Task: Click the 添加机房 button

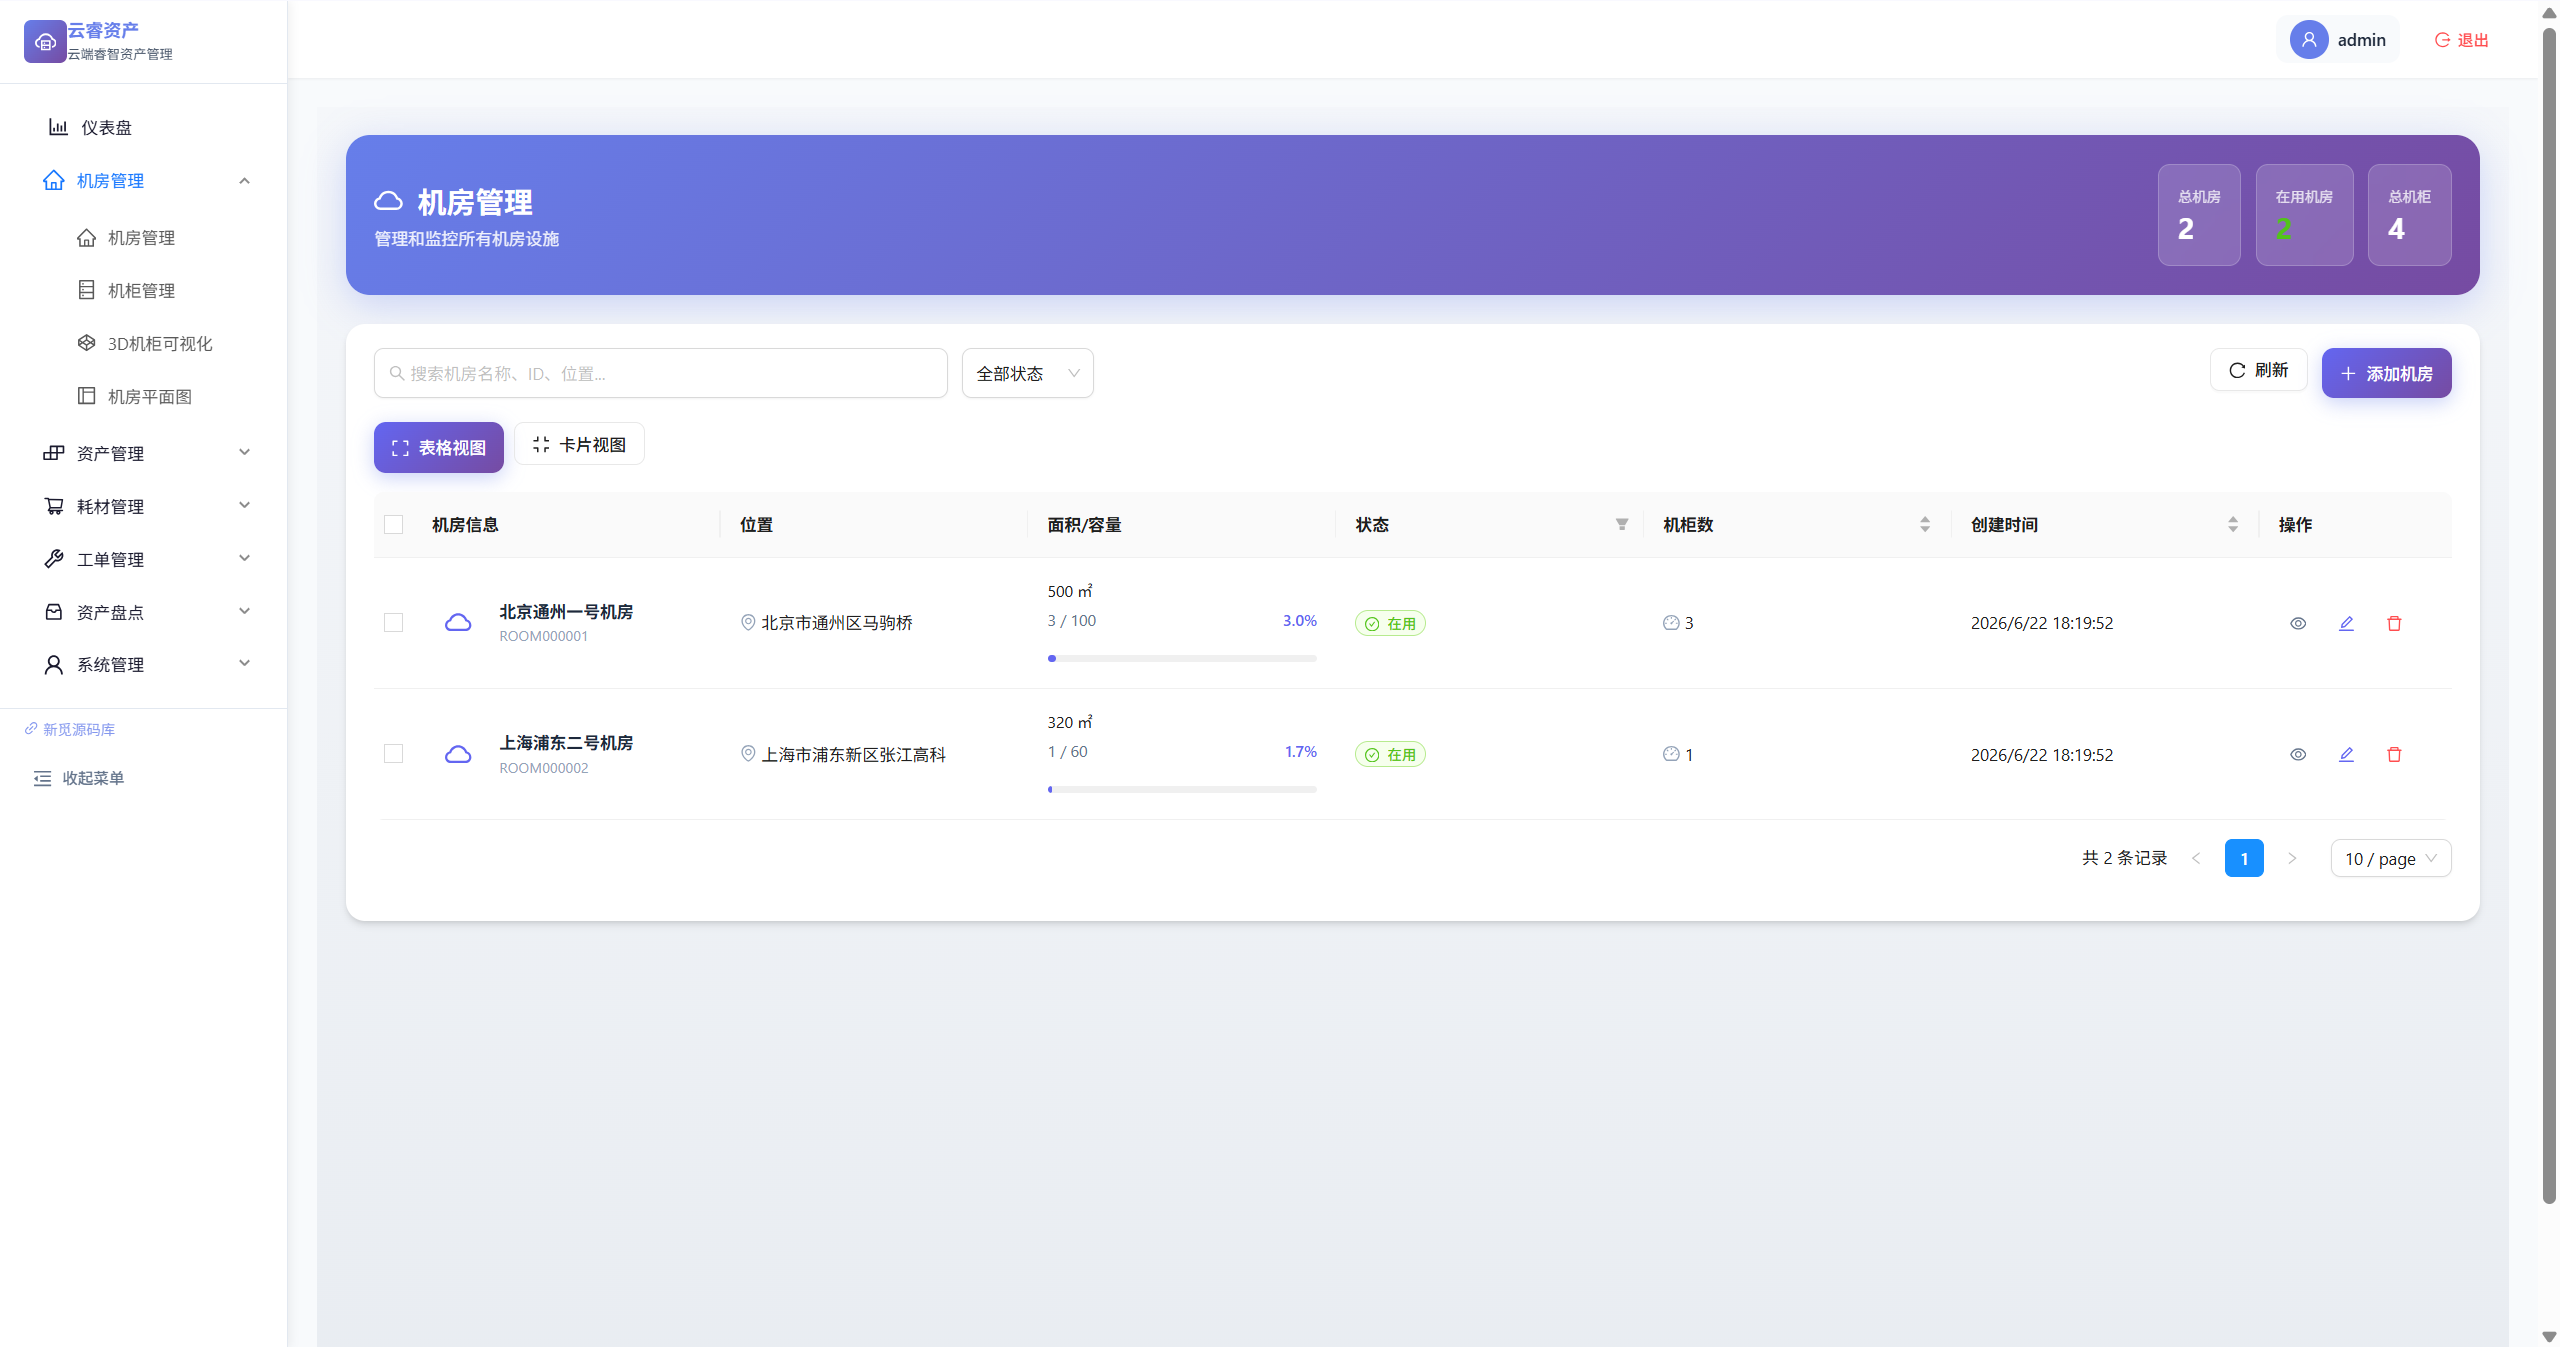Action: 2387,373
